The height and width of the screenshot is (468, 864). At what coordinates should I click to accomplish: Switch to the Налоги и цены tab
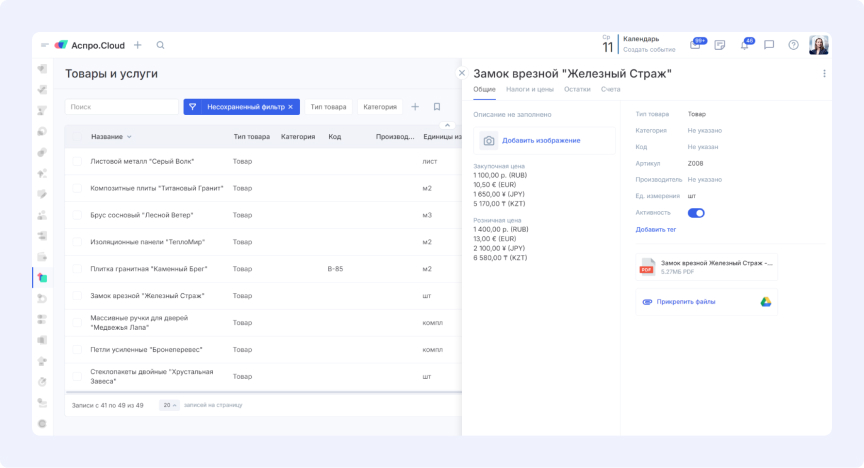pos(530,90)
